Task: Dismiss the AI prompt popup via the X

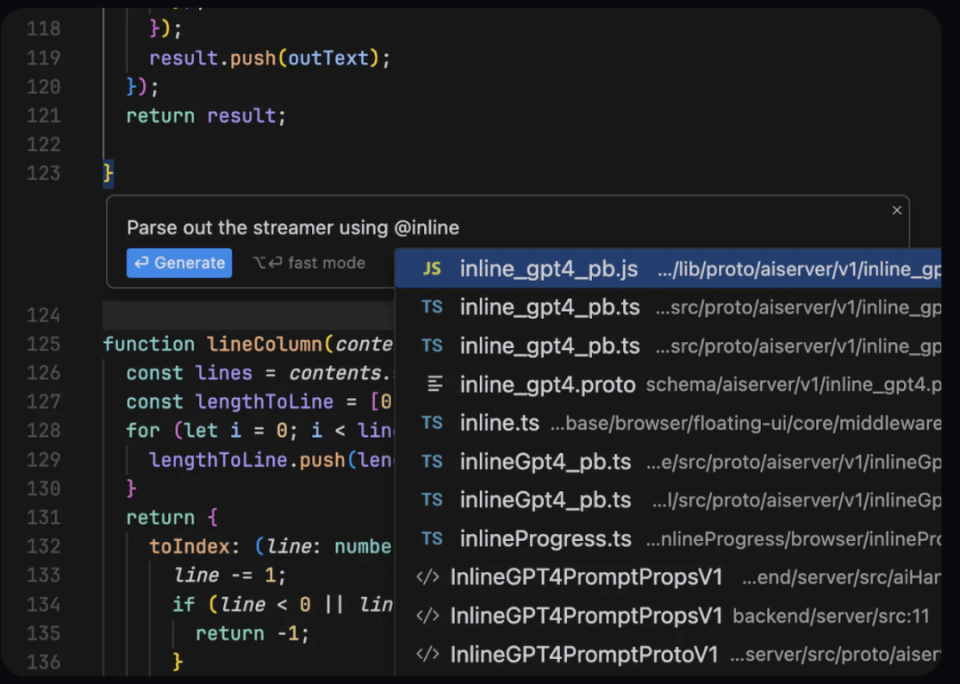Action: pos(896,210)
